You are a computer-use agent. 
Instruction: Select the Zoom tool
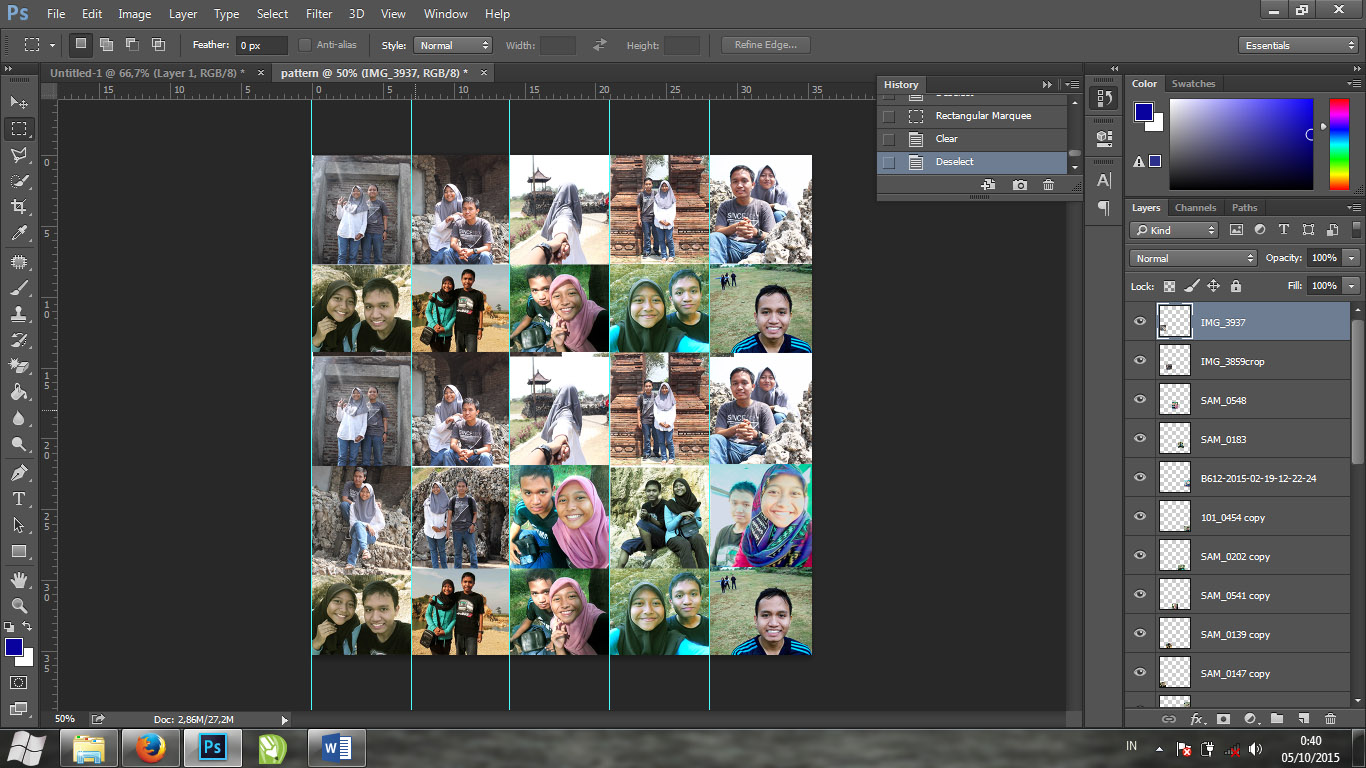click(x=19, y=606)
